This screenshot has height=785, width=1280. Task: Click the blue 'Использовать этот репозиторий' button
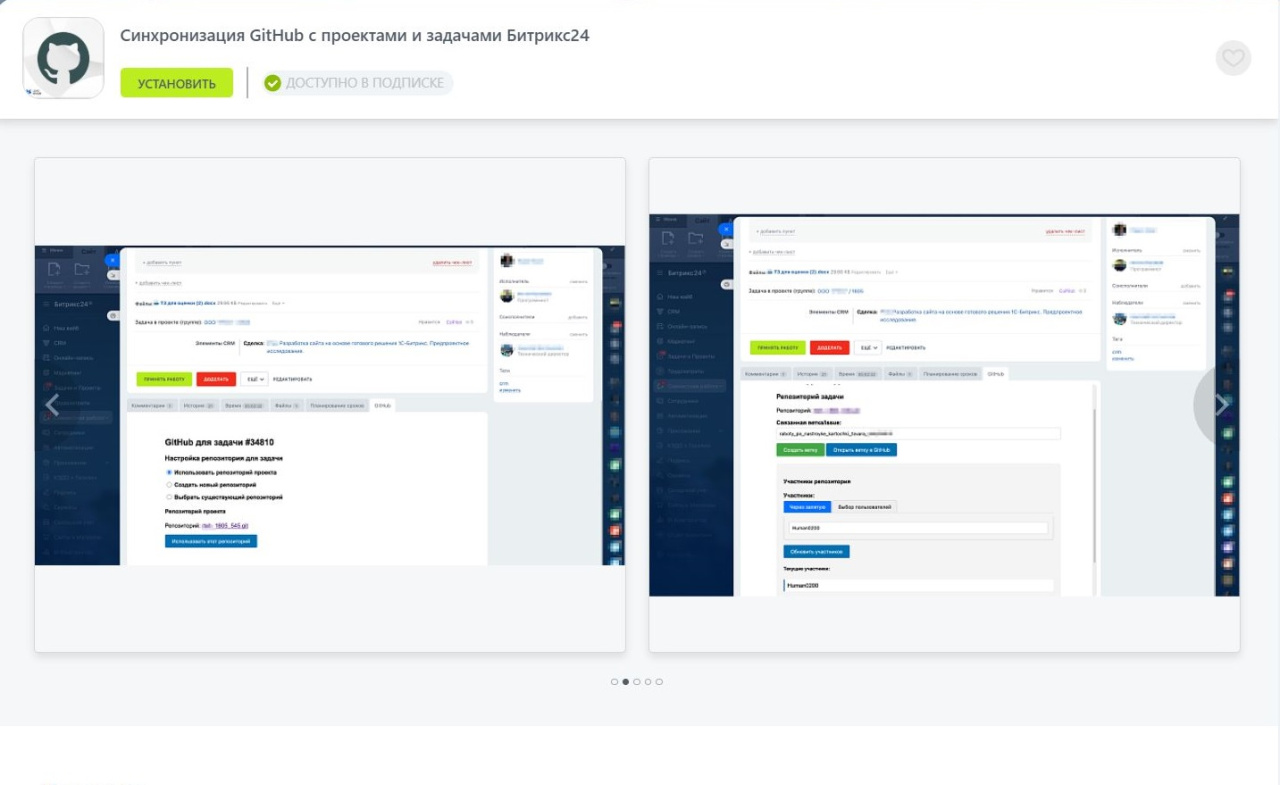(x=211, y=541)
